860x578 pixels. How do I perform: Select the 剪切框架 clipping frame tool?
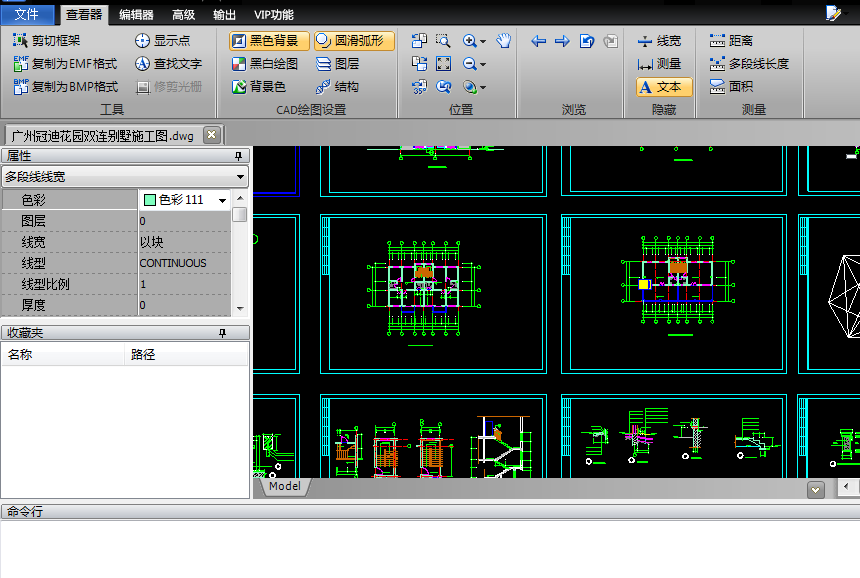[47, 41]
